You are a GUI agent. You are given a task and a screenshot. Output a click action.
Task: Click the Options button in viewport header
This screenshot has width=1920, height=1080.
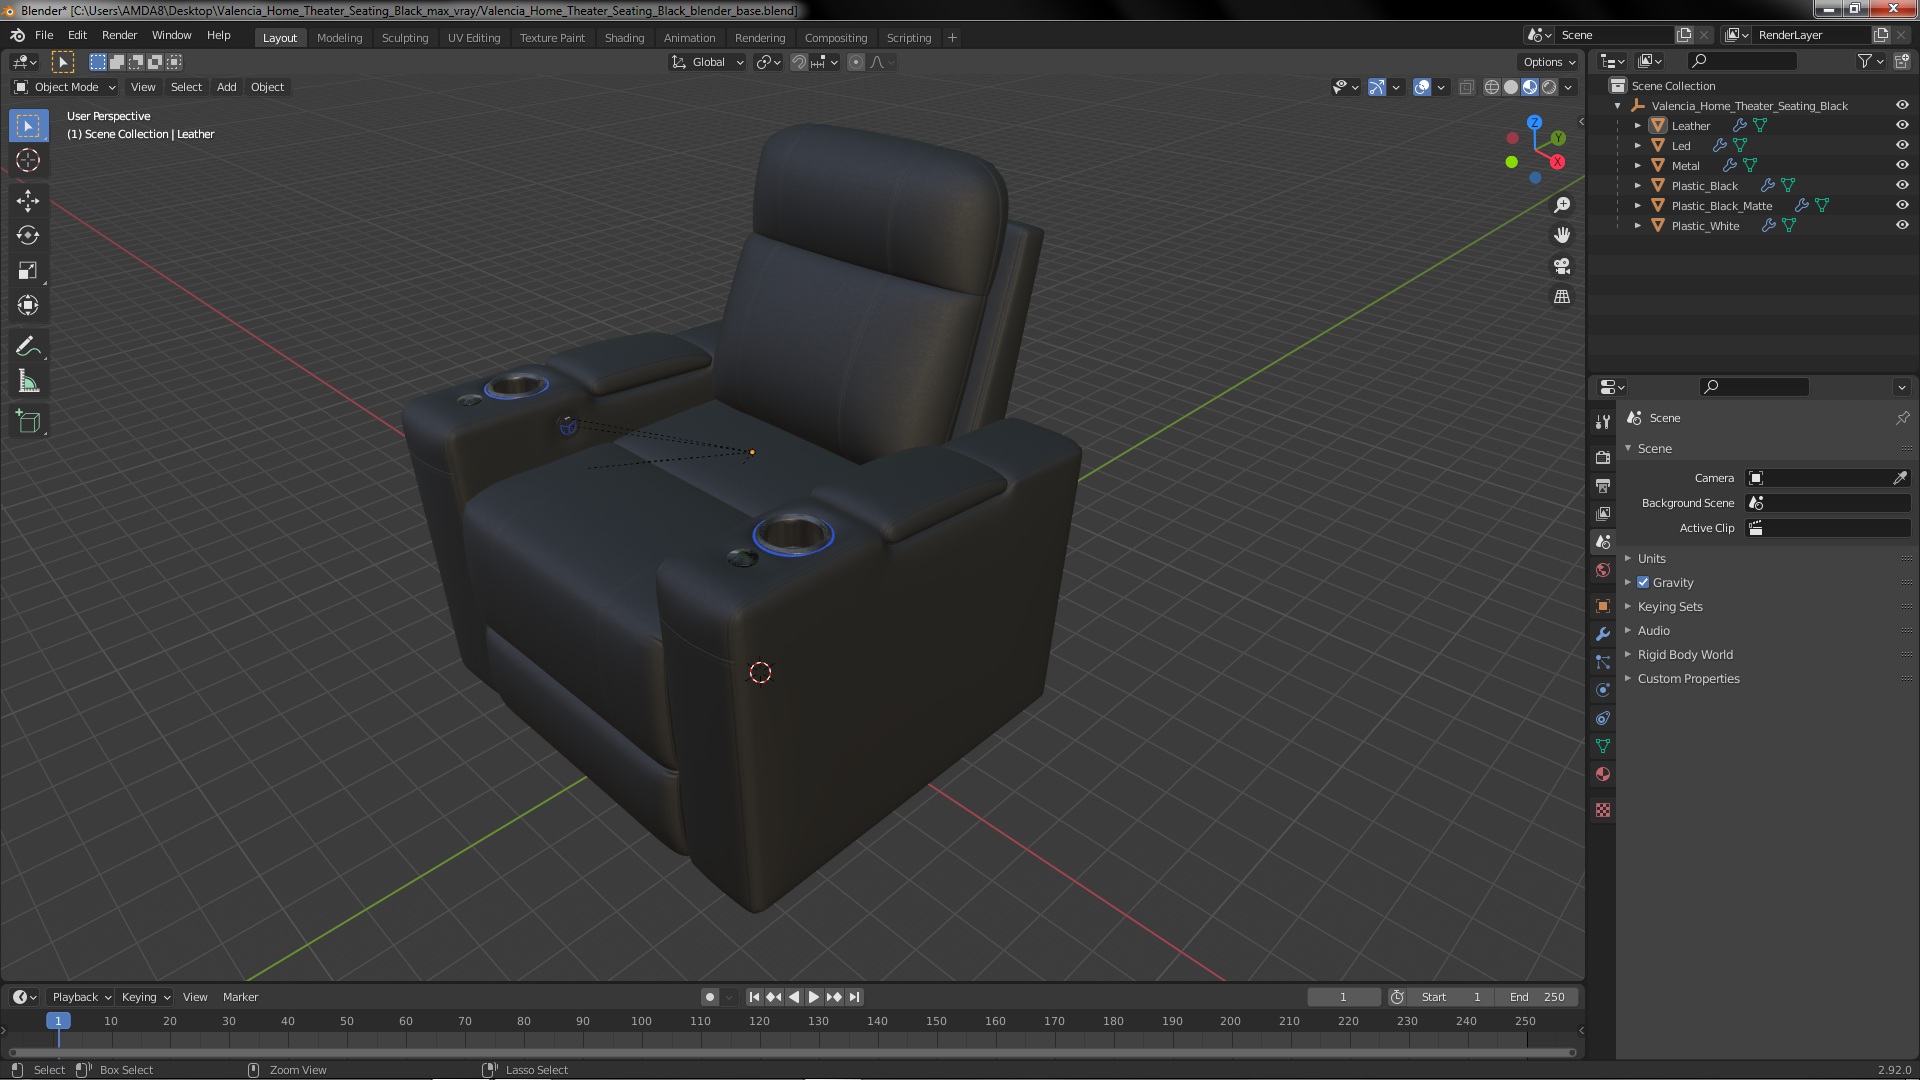tap(1548, 62)
